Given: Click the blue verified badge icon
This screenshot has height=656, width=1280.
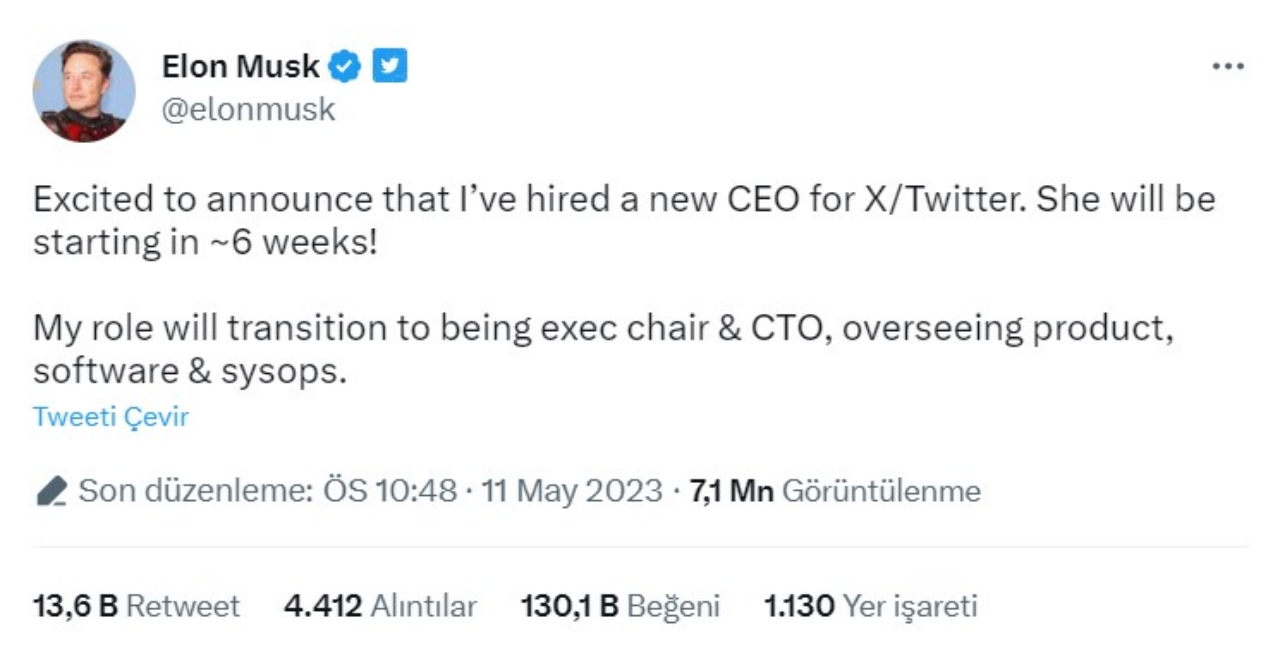Looking at the screenshot, I should click(x=343, y=66).
